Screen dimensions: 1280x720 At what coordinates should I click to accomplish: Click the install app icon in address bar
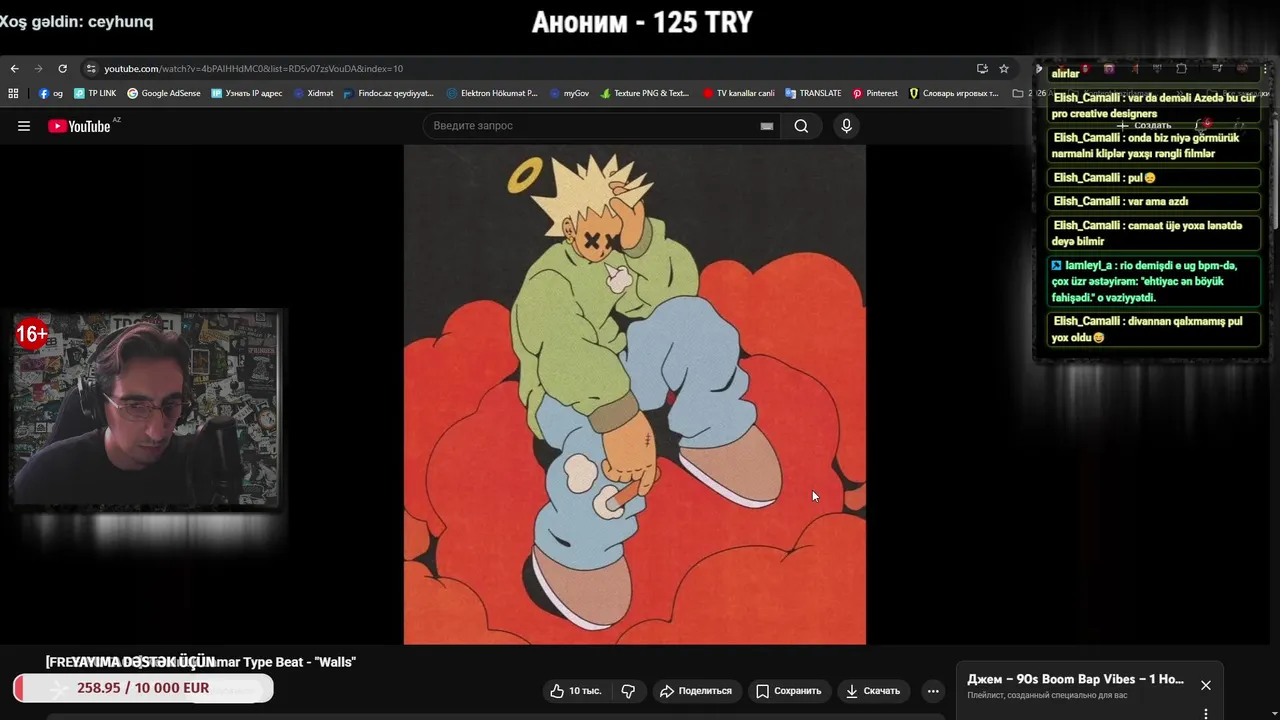[982, 69]
